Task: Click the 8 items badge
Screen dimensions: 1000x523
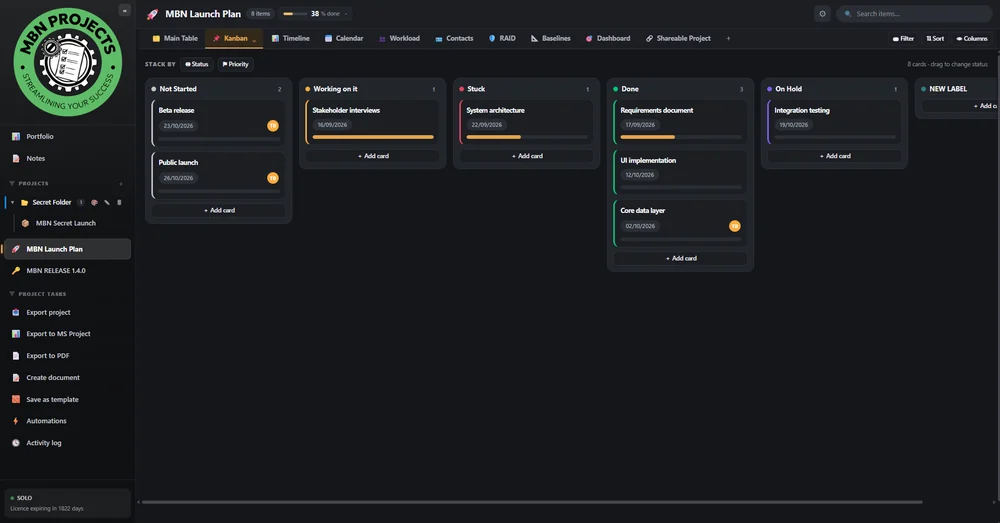Action: (x=260, y=13)
